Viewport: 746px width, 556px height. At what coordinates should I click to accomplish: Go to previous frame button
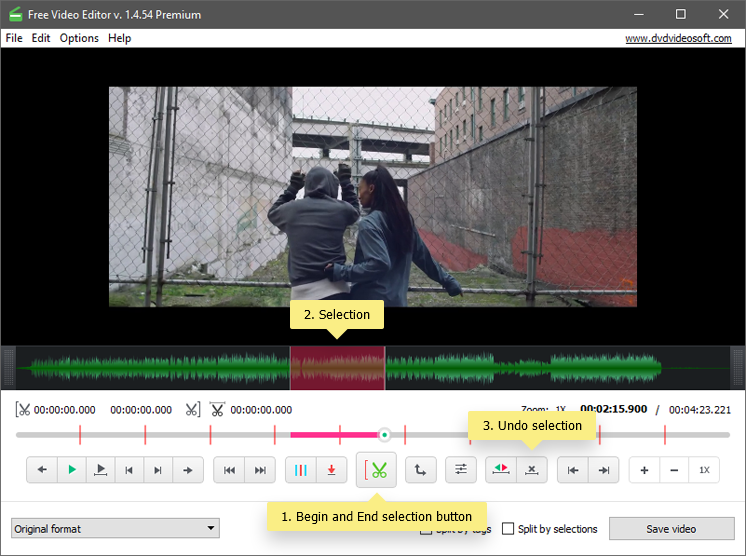click(x=129, y=470)
